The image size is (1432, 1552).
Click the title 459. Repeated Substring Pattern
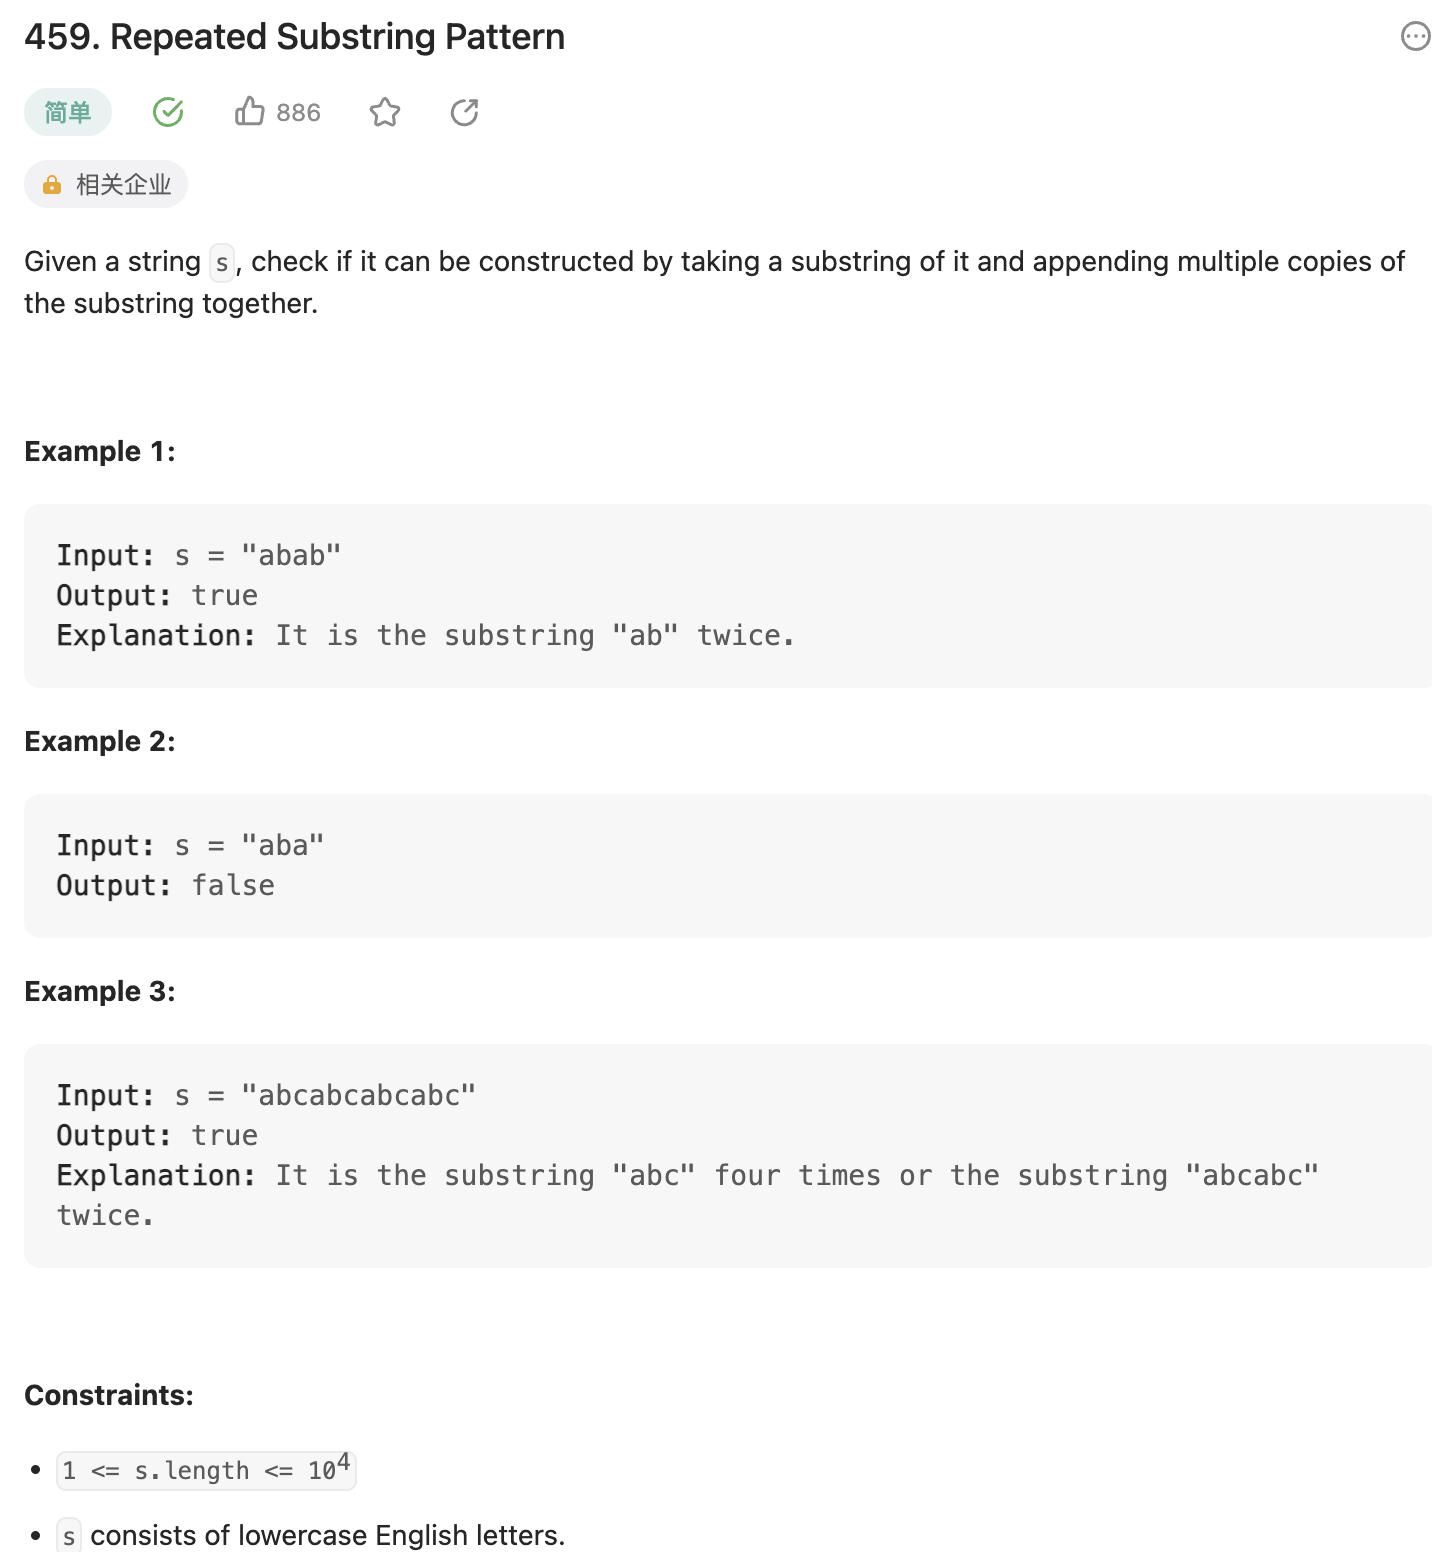click(x=294, y=37)
